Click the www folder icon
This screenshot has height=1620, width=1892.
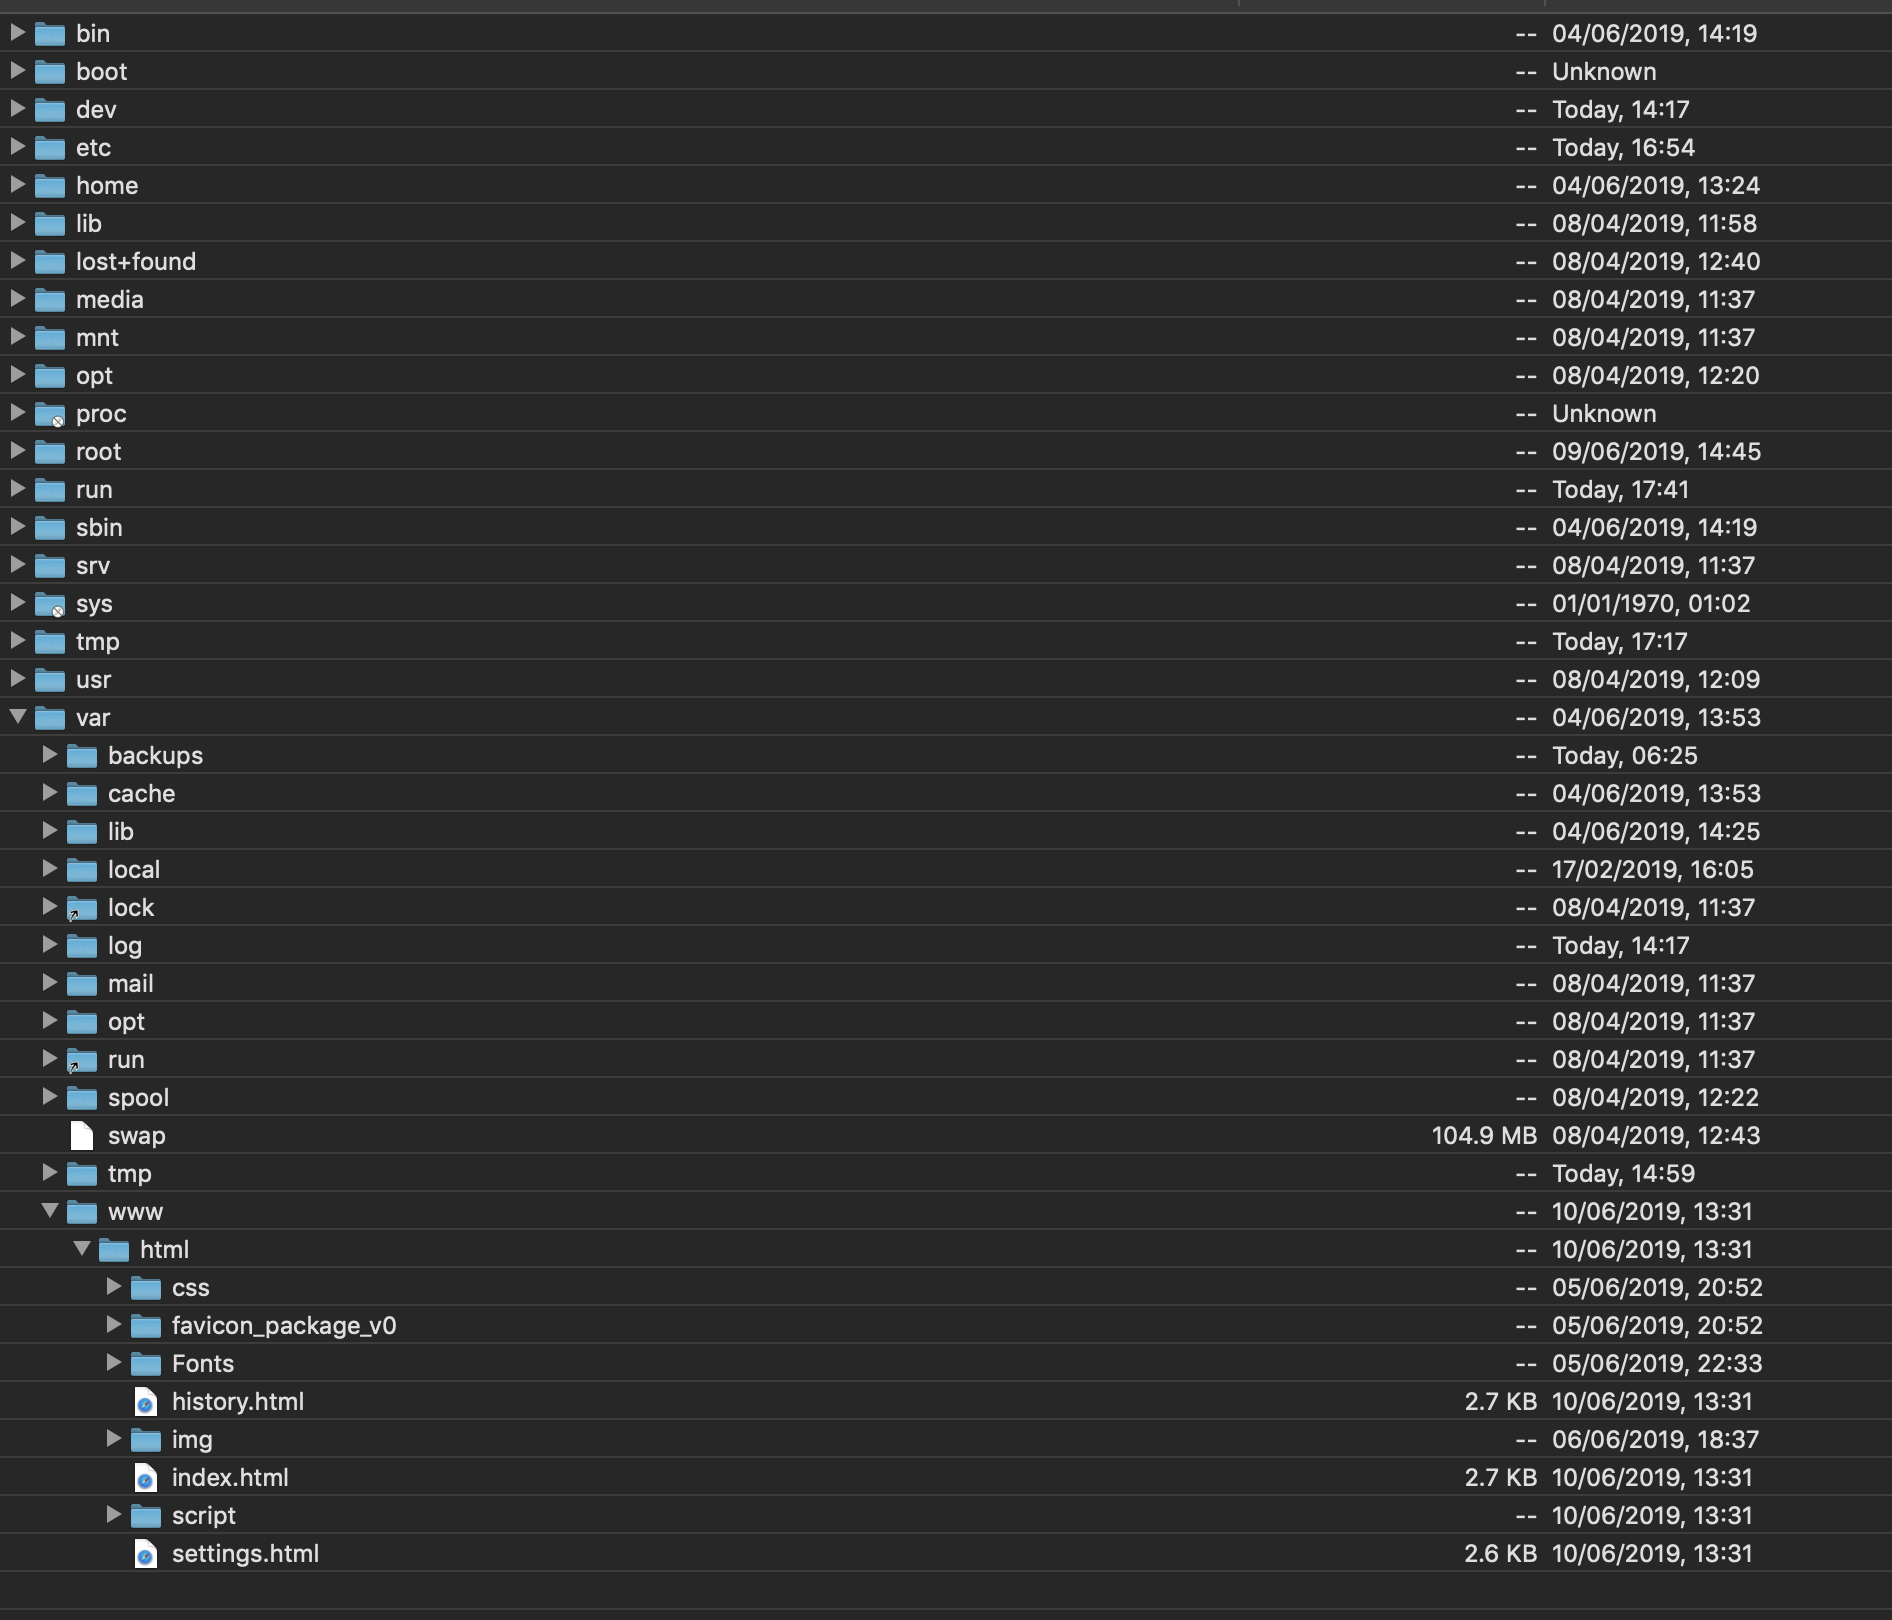pyautogui.click(x=82, y=1212)
